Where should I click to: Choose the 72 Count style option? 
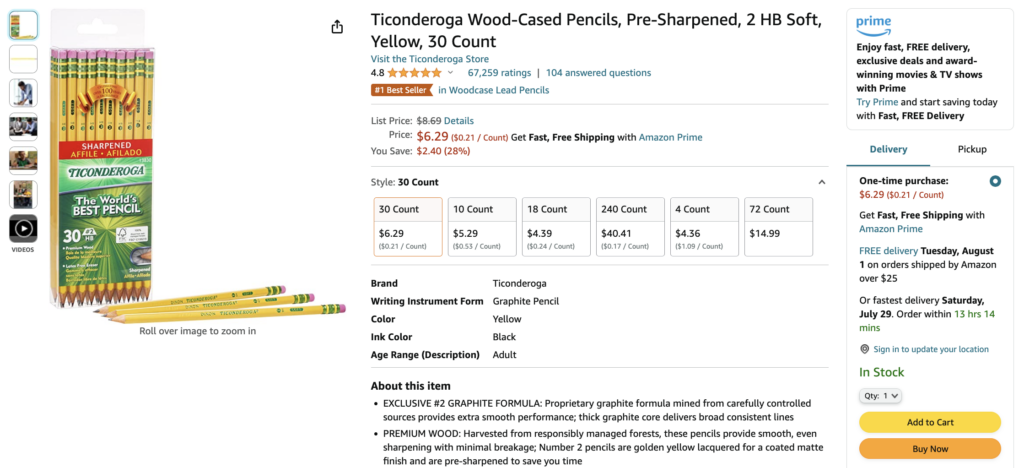pos(778,226)
